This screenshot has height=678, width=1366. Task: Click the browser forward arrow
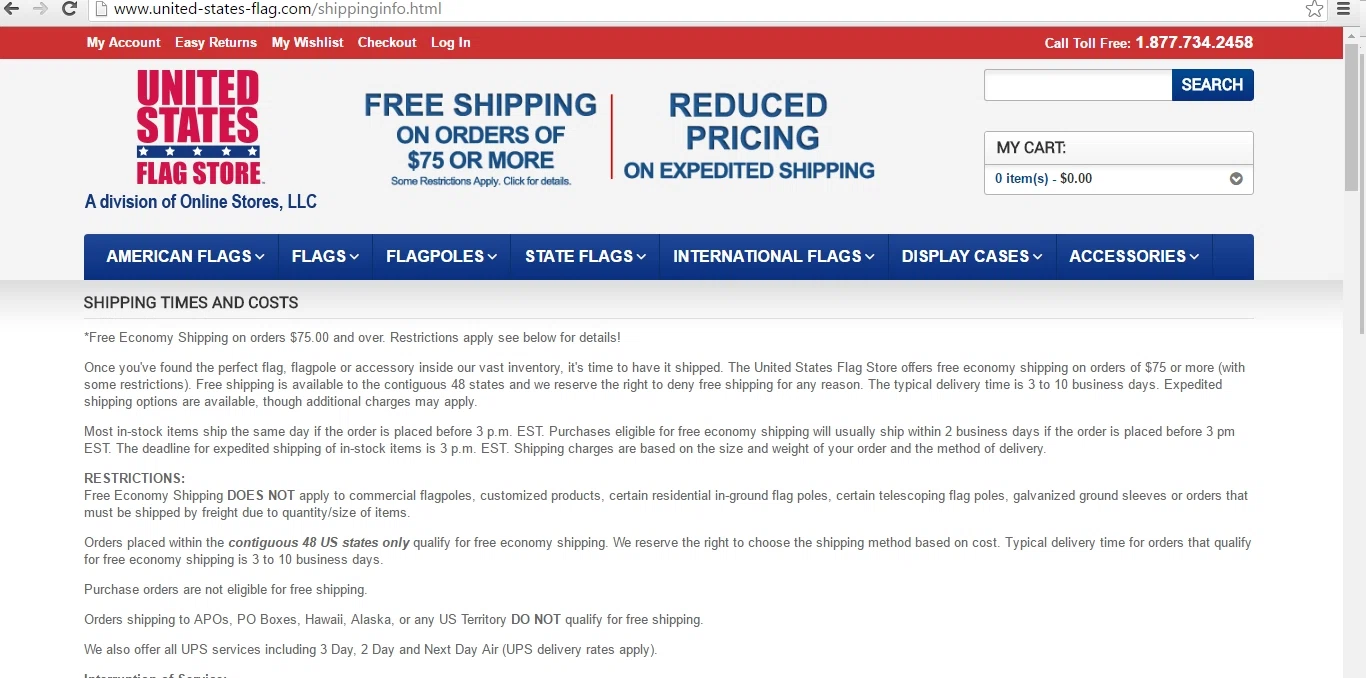(40, 9)
